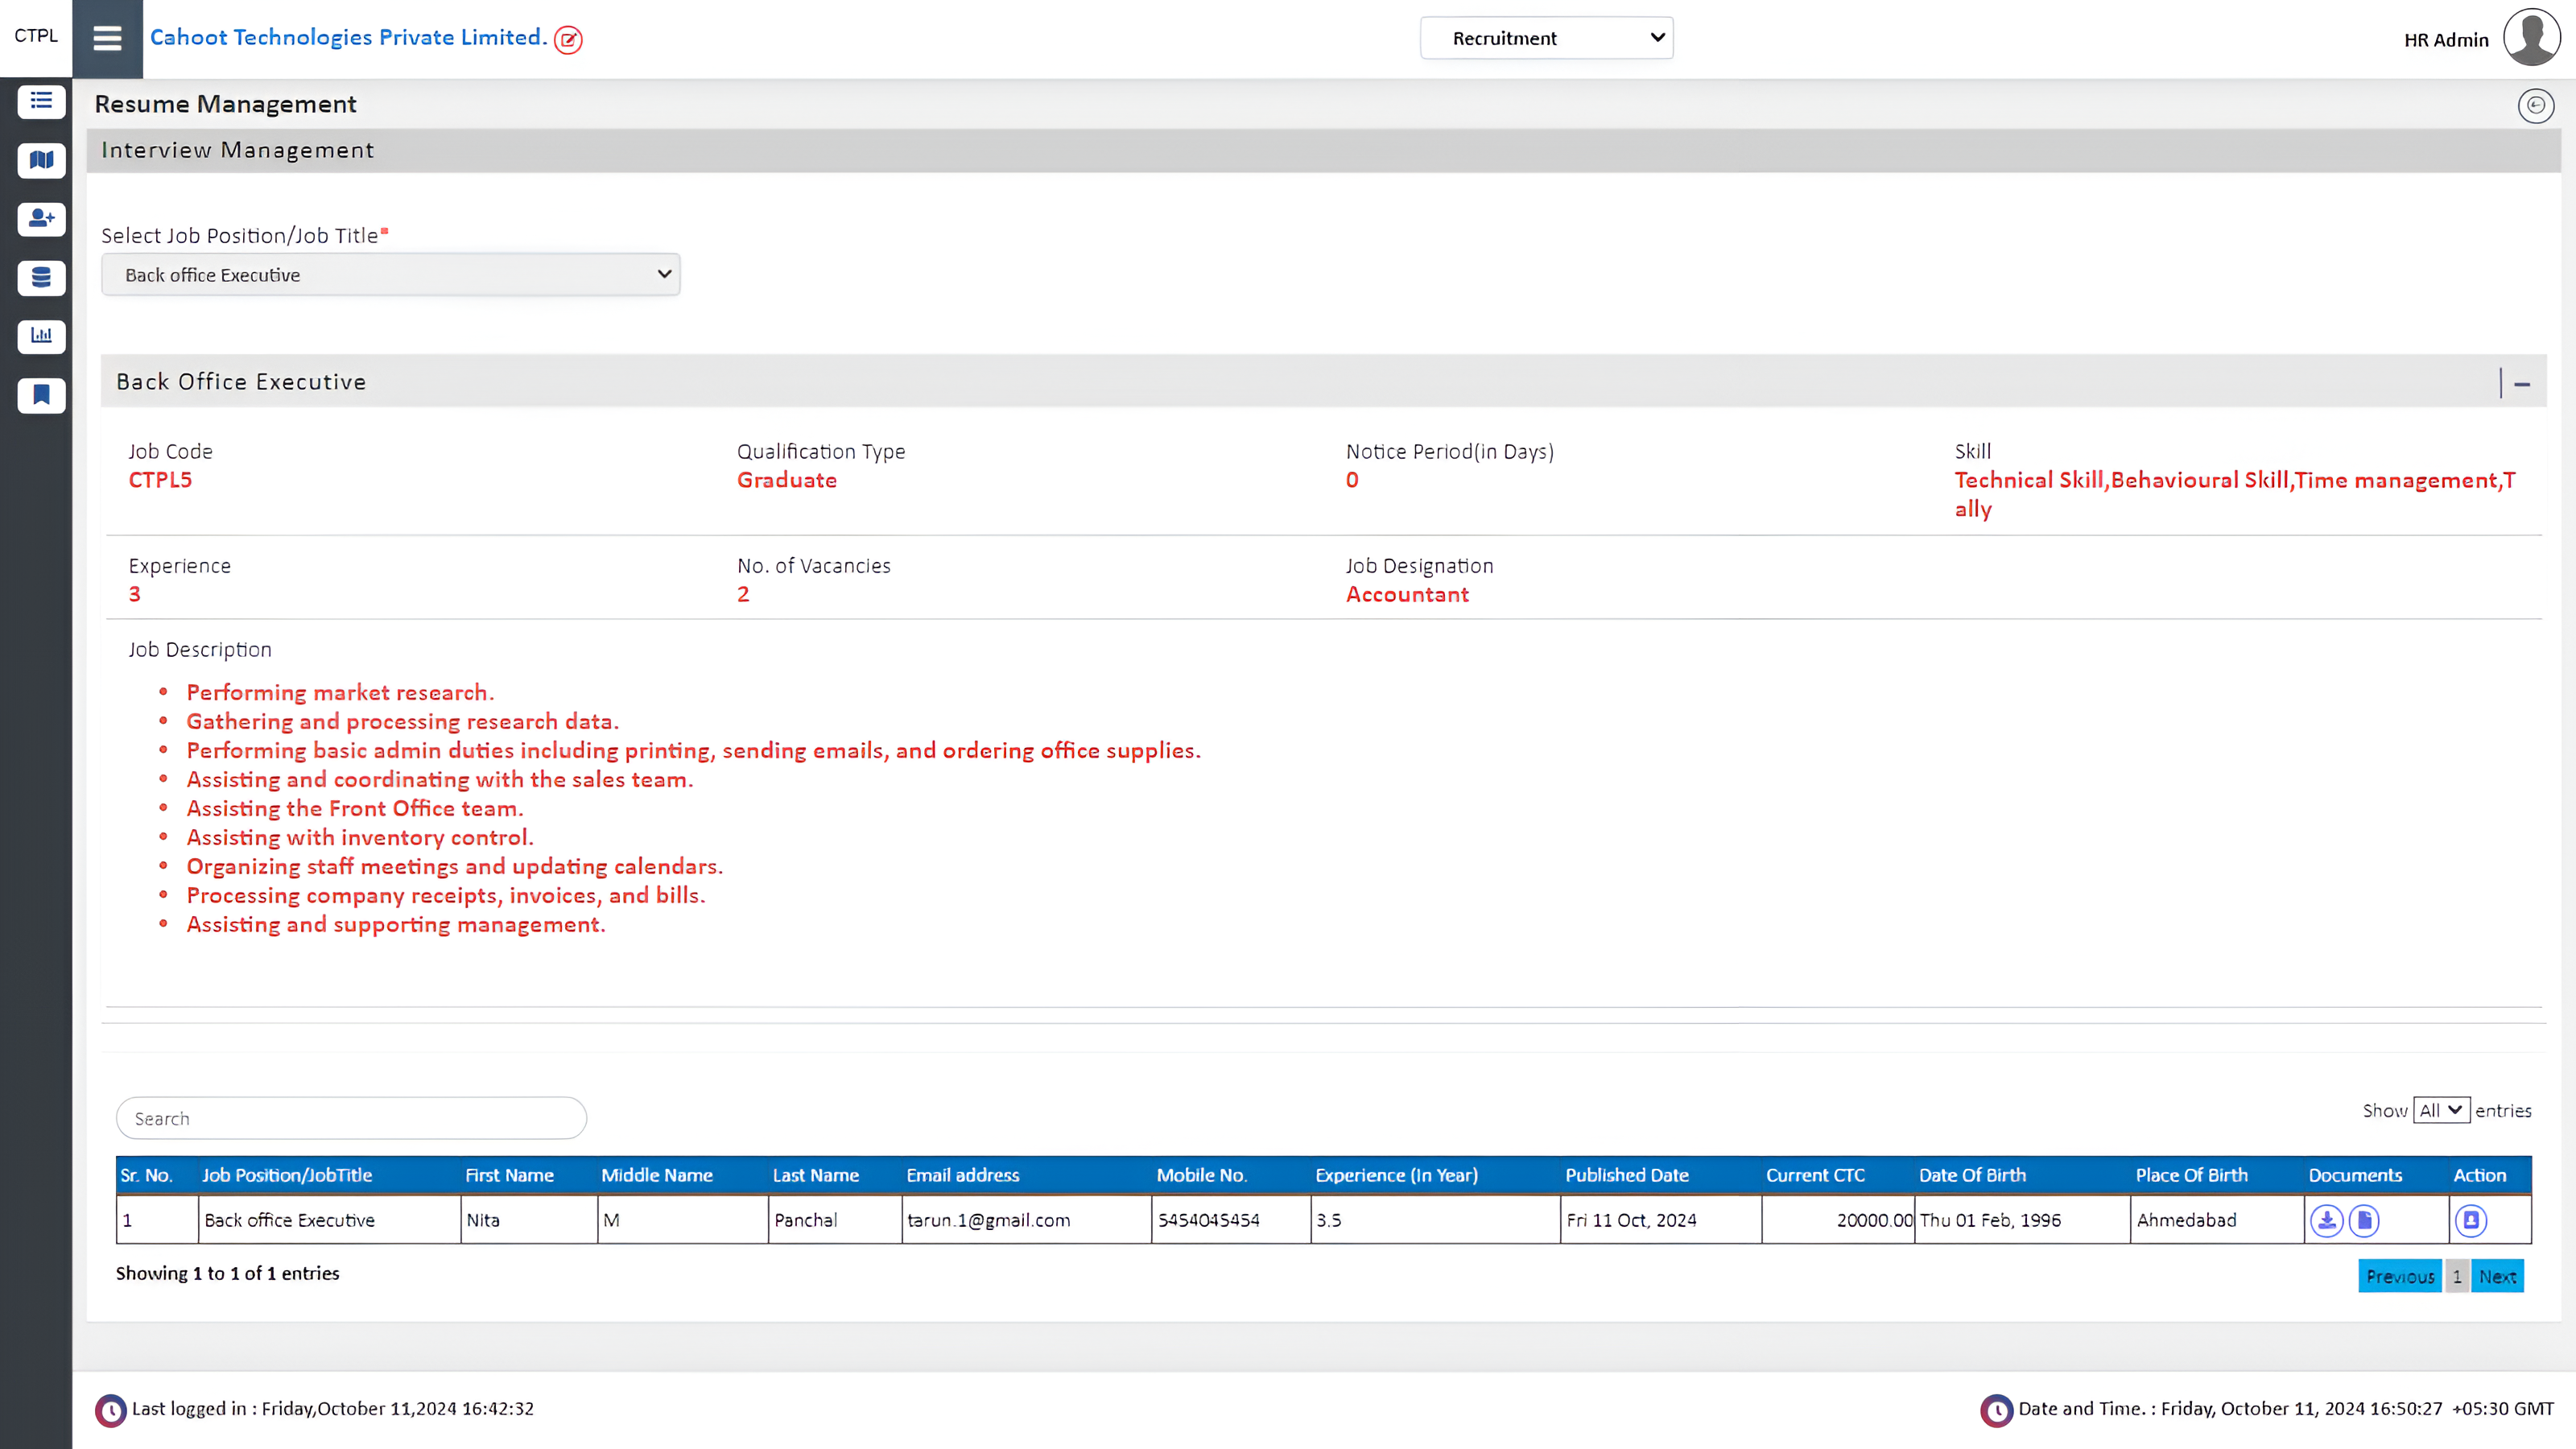Click the circular back arrow icon

point(2535,106)
